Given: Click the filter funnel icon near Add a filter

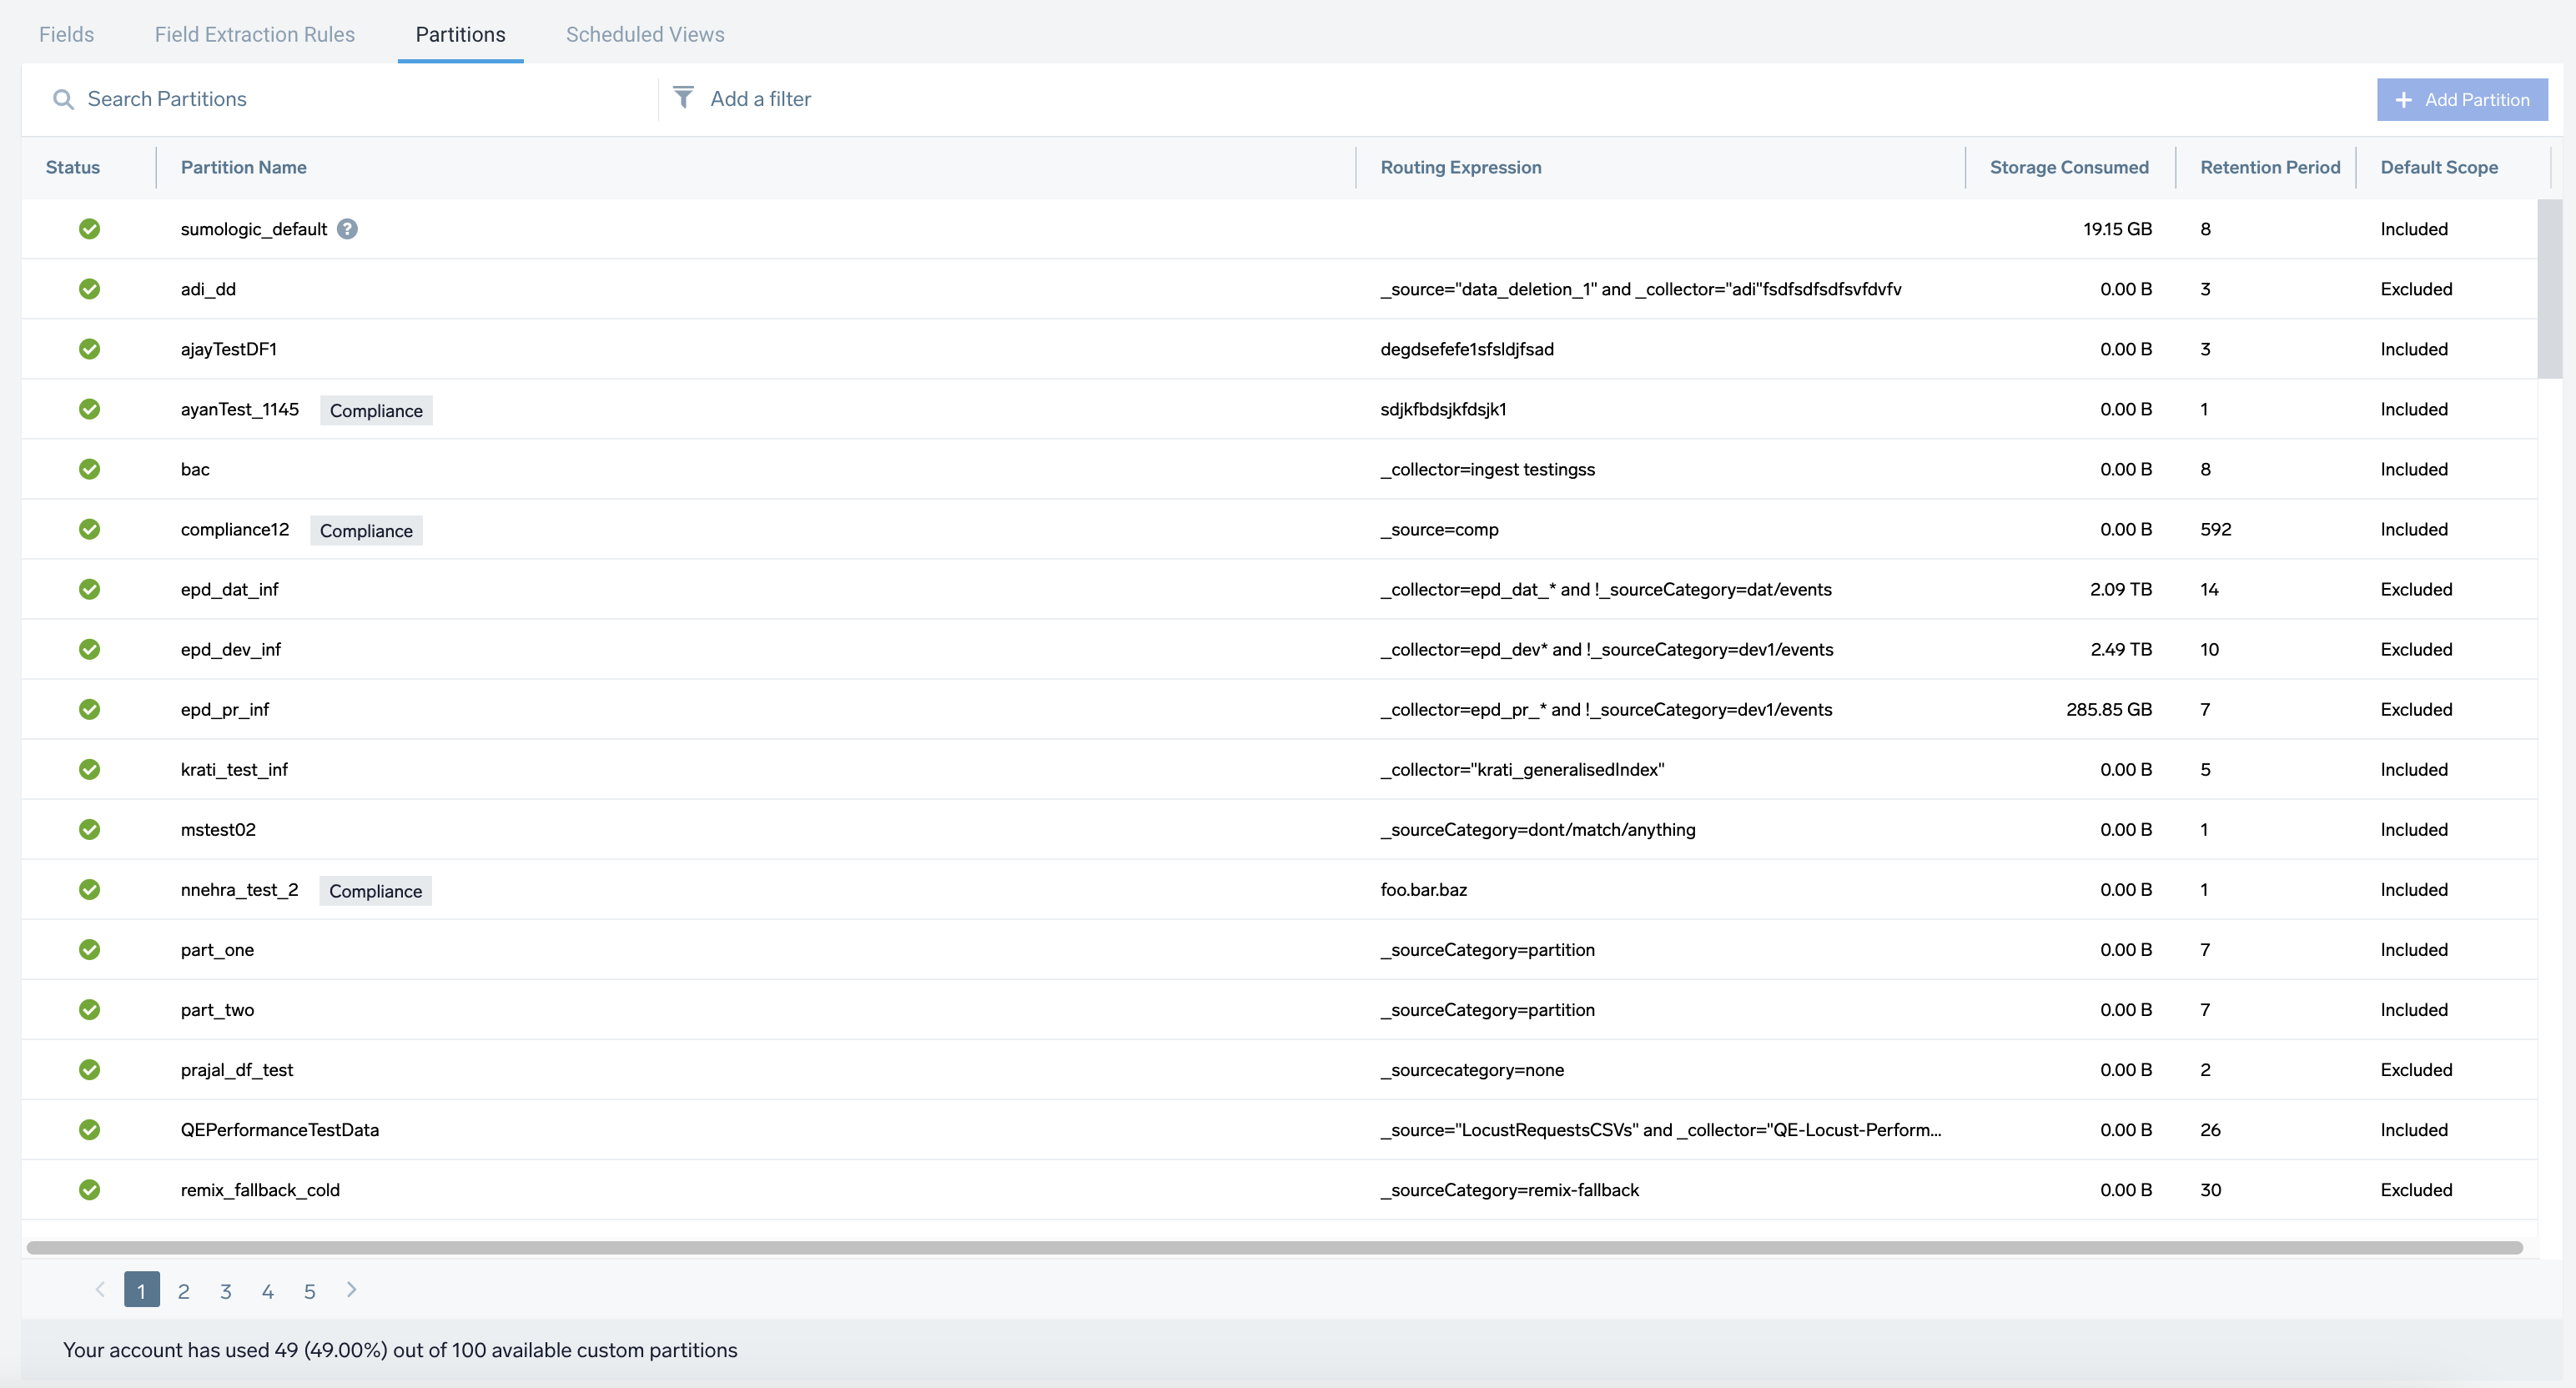Looking at the screenshot, I should click(684, 98).
